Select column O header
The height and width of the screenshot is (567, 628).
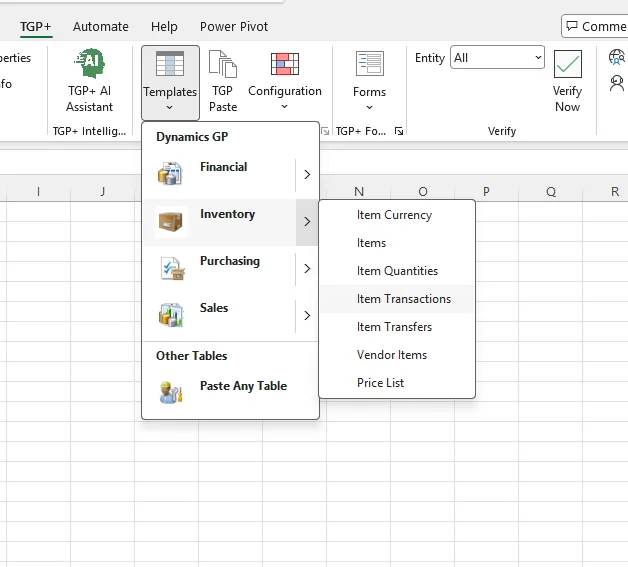(423, 192)
